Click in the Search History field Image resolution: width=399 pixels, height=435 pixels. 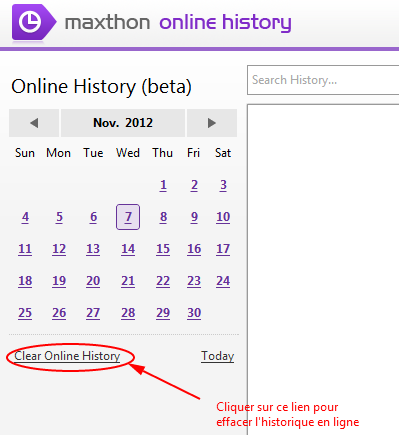coord(323,80)
